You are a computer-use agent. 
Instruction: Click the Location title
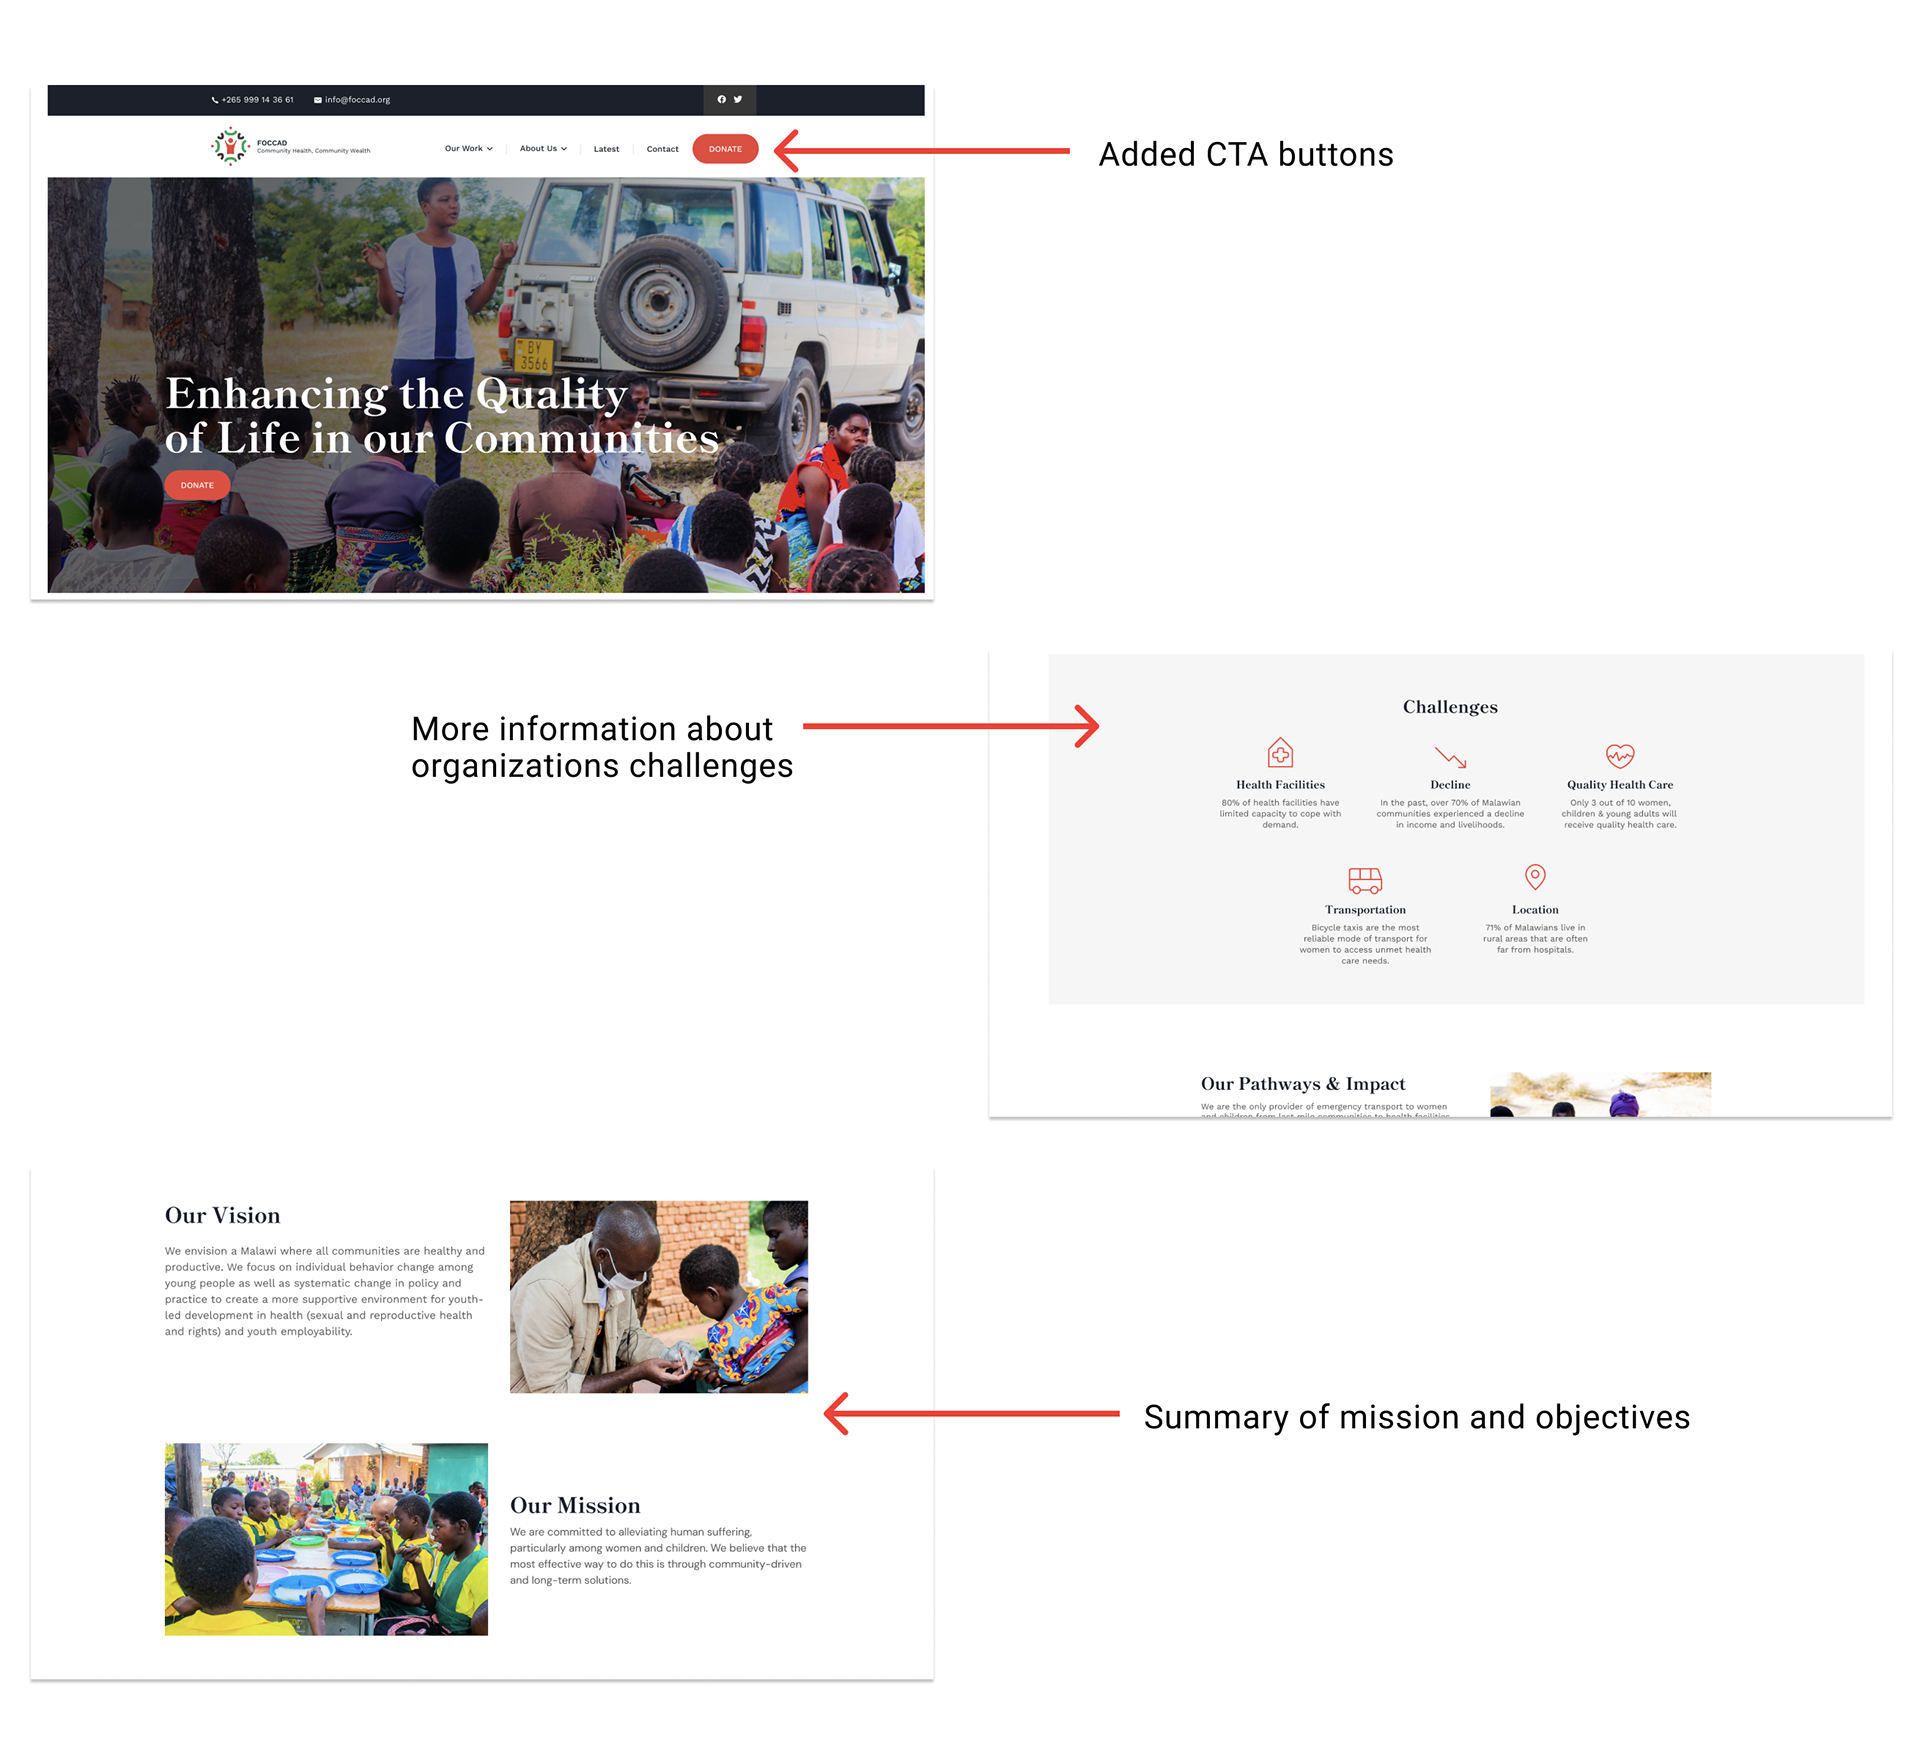[x=1535, y=910]
